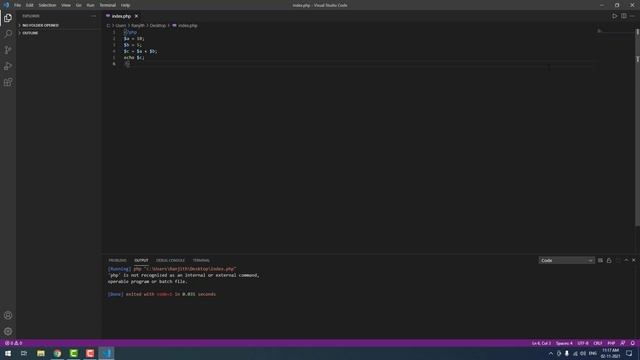Click the Users breadcrumb segment

120,25
